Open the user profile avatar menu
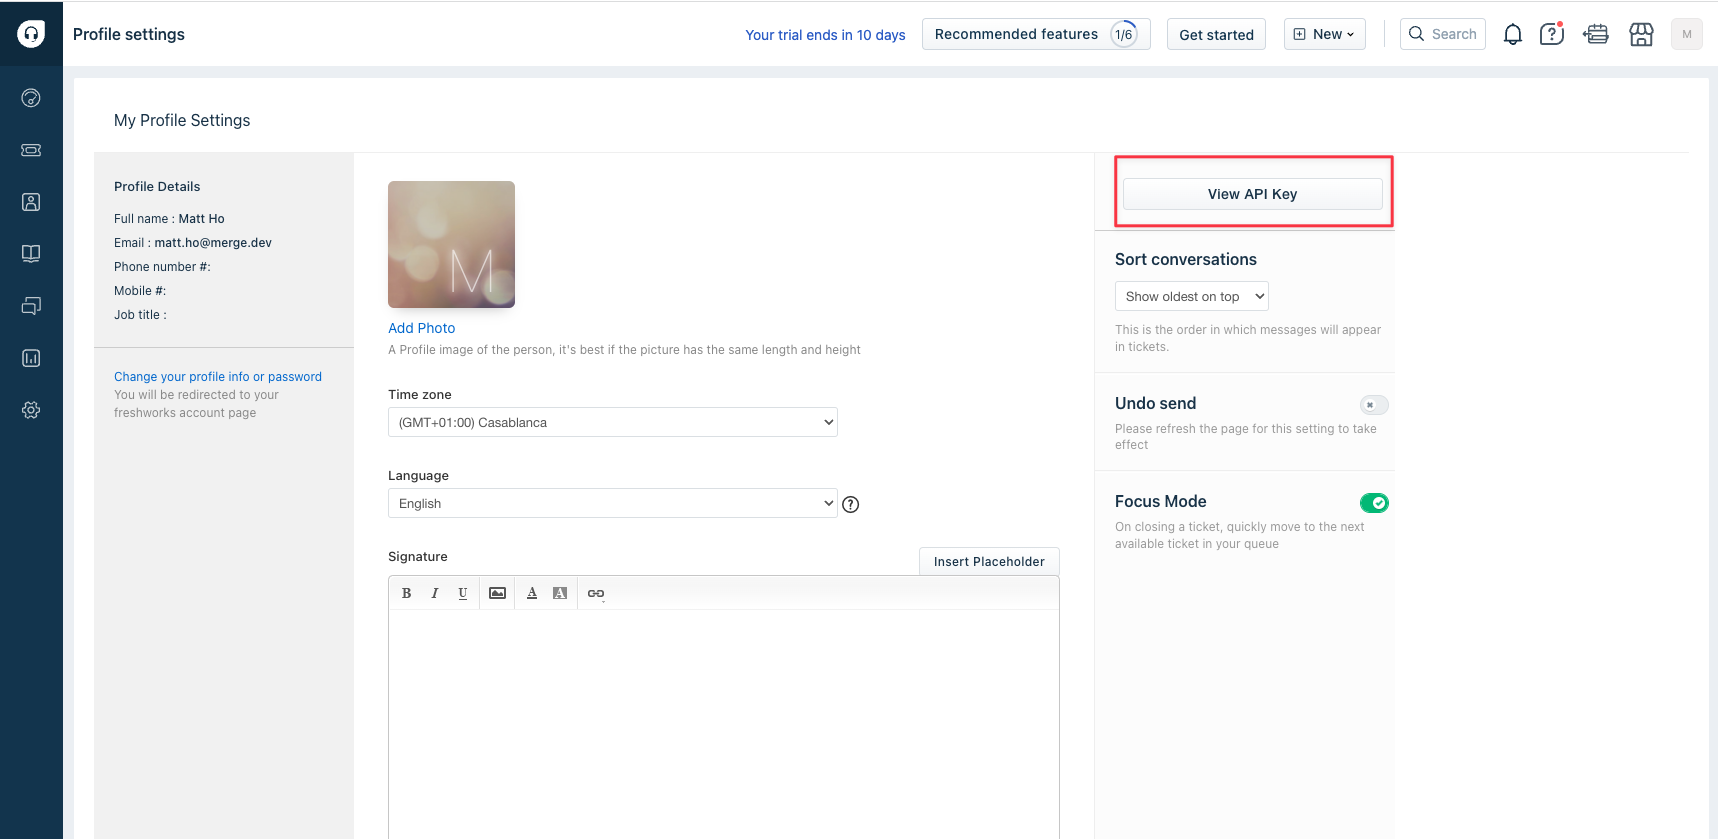 [1686, 34]
